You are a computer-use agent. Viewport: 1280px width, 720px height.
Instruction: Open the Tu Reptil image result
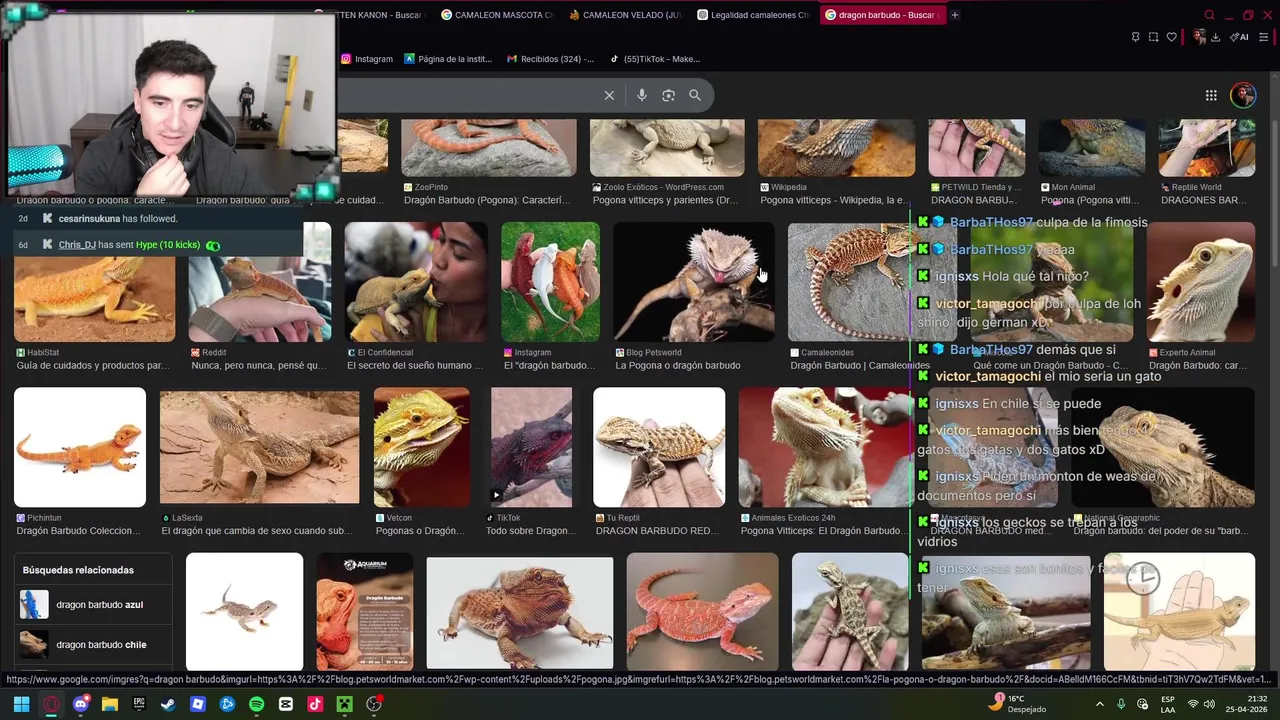(x=659, y=447)
